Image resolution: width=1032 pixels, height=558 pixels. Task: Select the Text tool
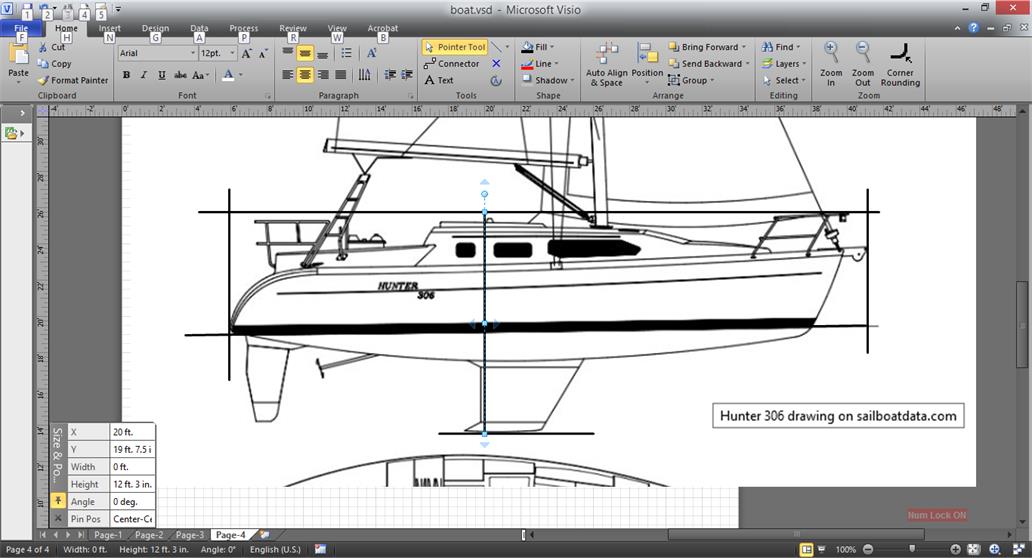click(x=439, y=80)
